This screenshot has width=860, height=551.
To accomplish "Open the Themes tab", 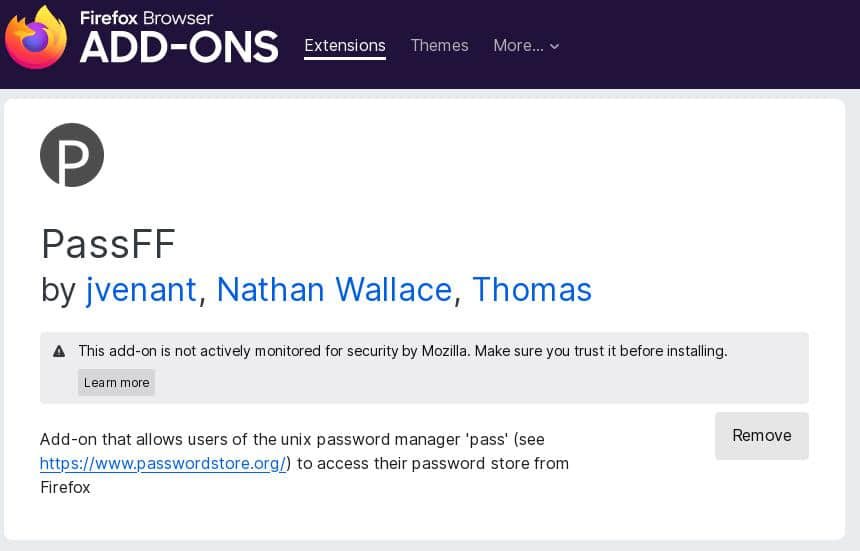I will (439, 45).
